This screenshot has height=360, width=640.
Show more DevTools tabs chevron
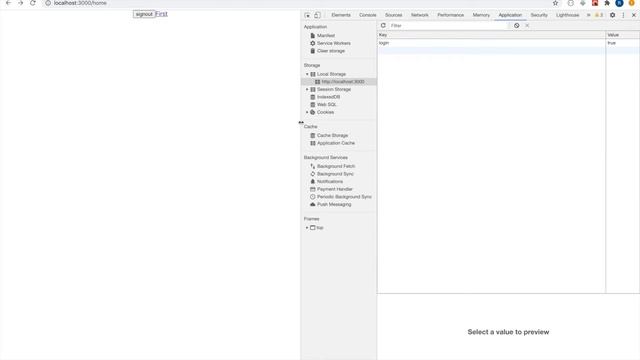pos(588,15)
